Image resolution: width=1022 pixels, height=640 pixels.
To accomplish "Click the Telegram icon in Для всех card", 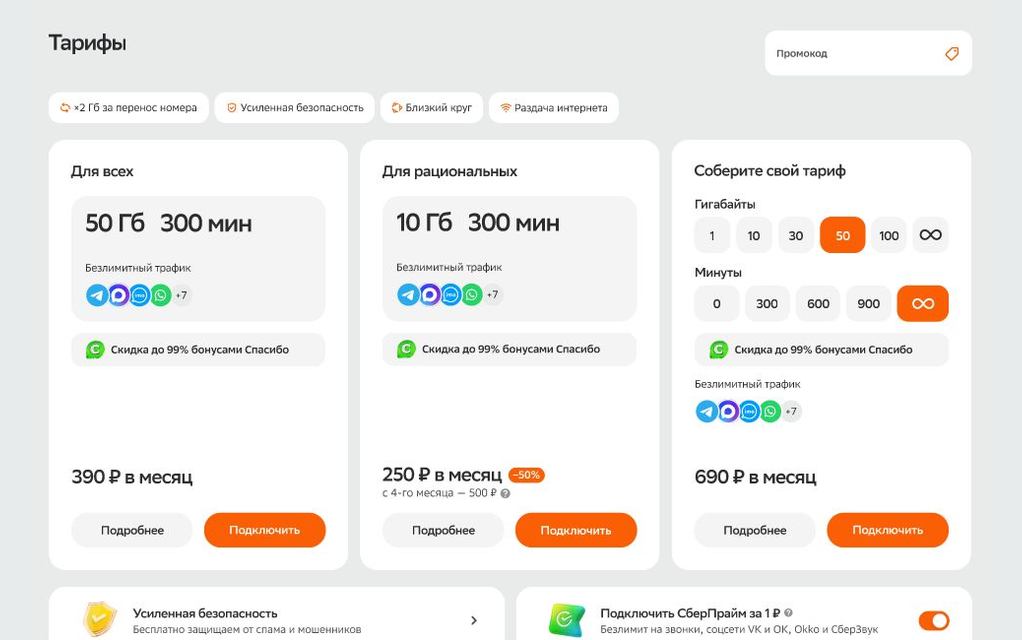I will tap(97, 295).
